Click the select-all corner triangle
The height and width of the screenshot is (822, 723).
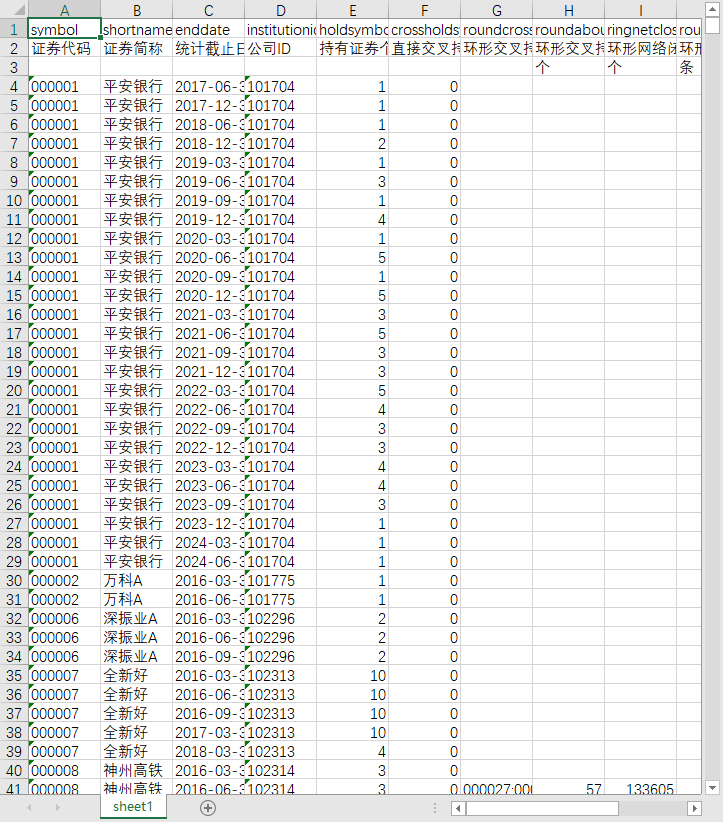14,10
